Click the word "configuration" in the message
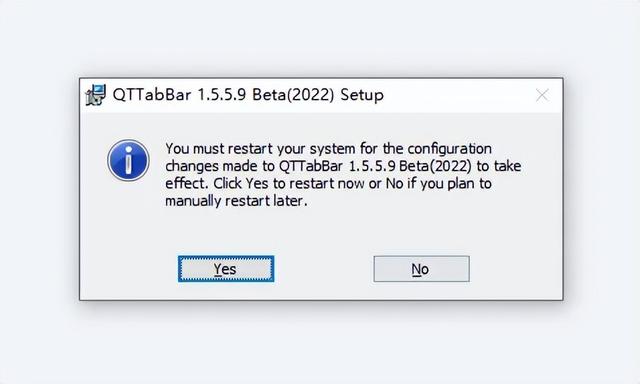The width and height of the screenshot is (640, 384). click(450, 149)
